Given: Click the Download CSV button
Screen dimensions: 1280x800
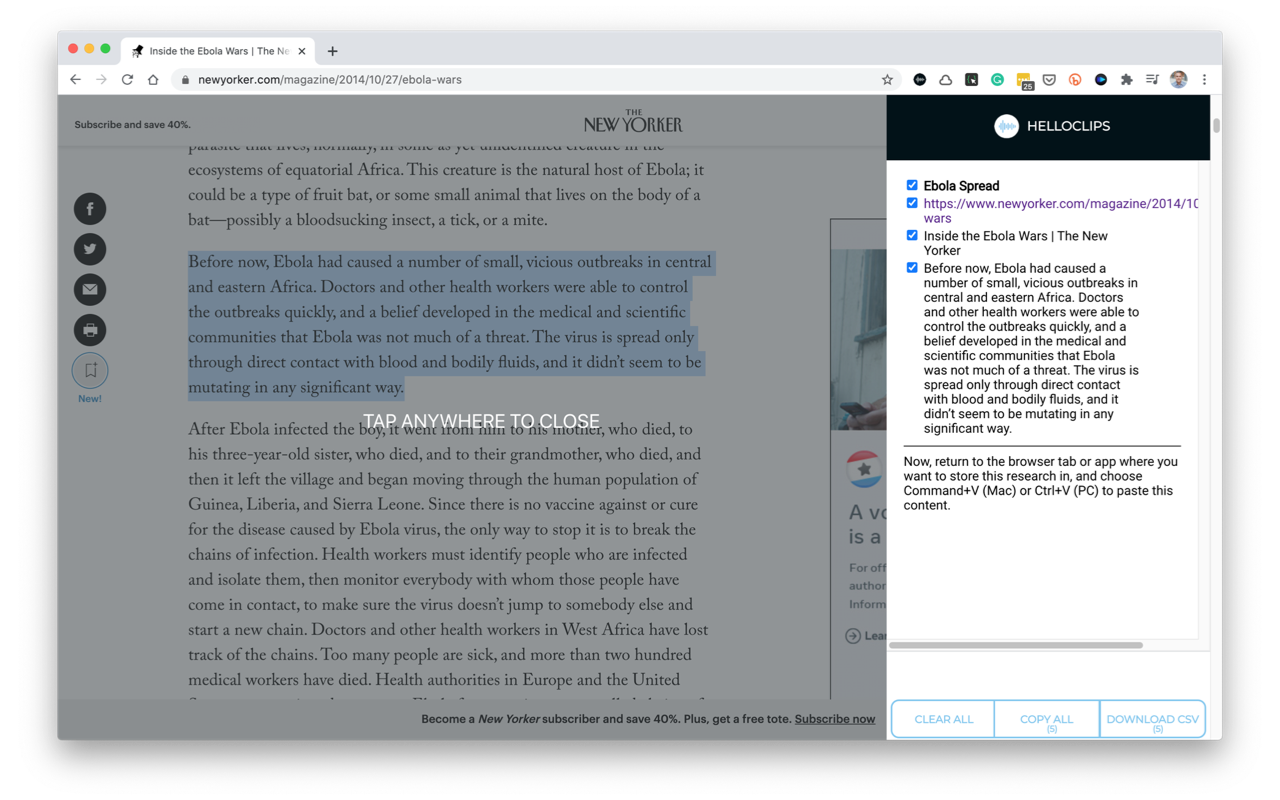Looking at the screenshot, I should click(1152, 719).
